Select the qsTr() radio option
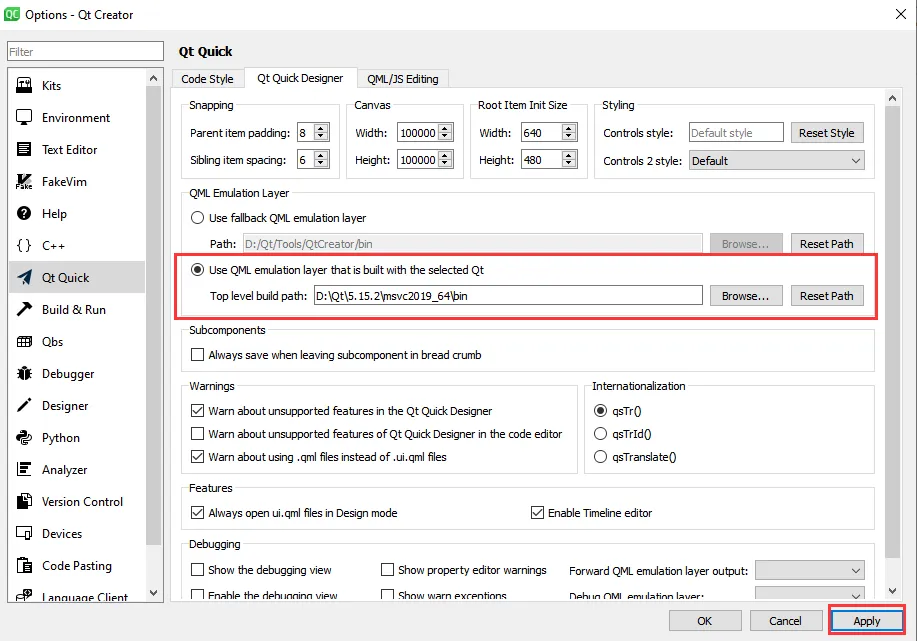 tap(600, 411)
